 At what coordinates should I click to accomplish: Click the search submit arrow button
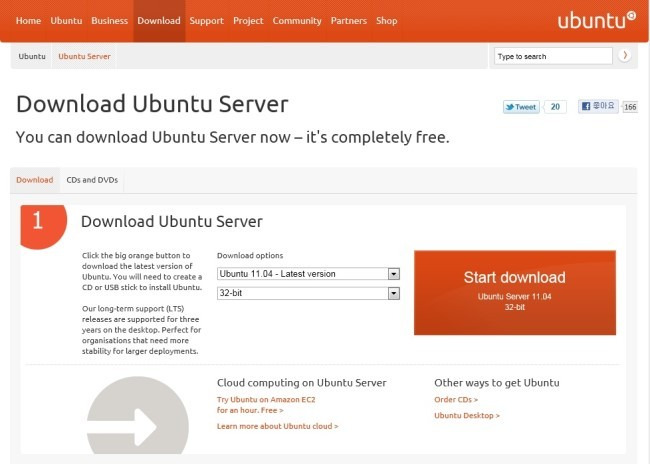(x=625, y=55)
